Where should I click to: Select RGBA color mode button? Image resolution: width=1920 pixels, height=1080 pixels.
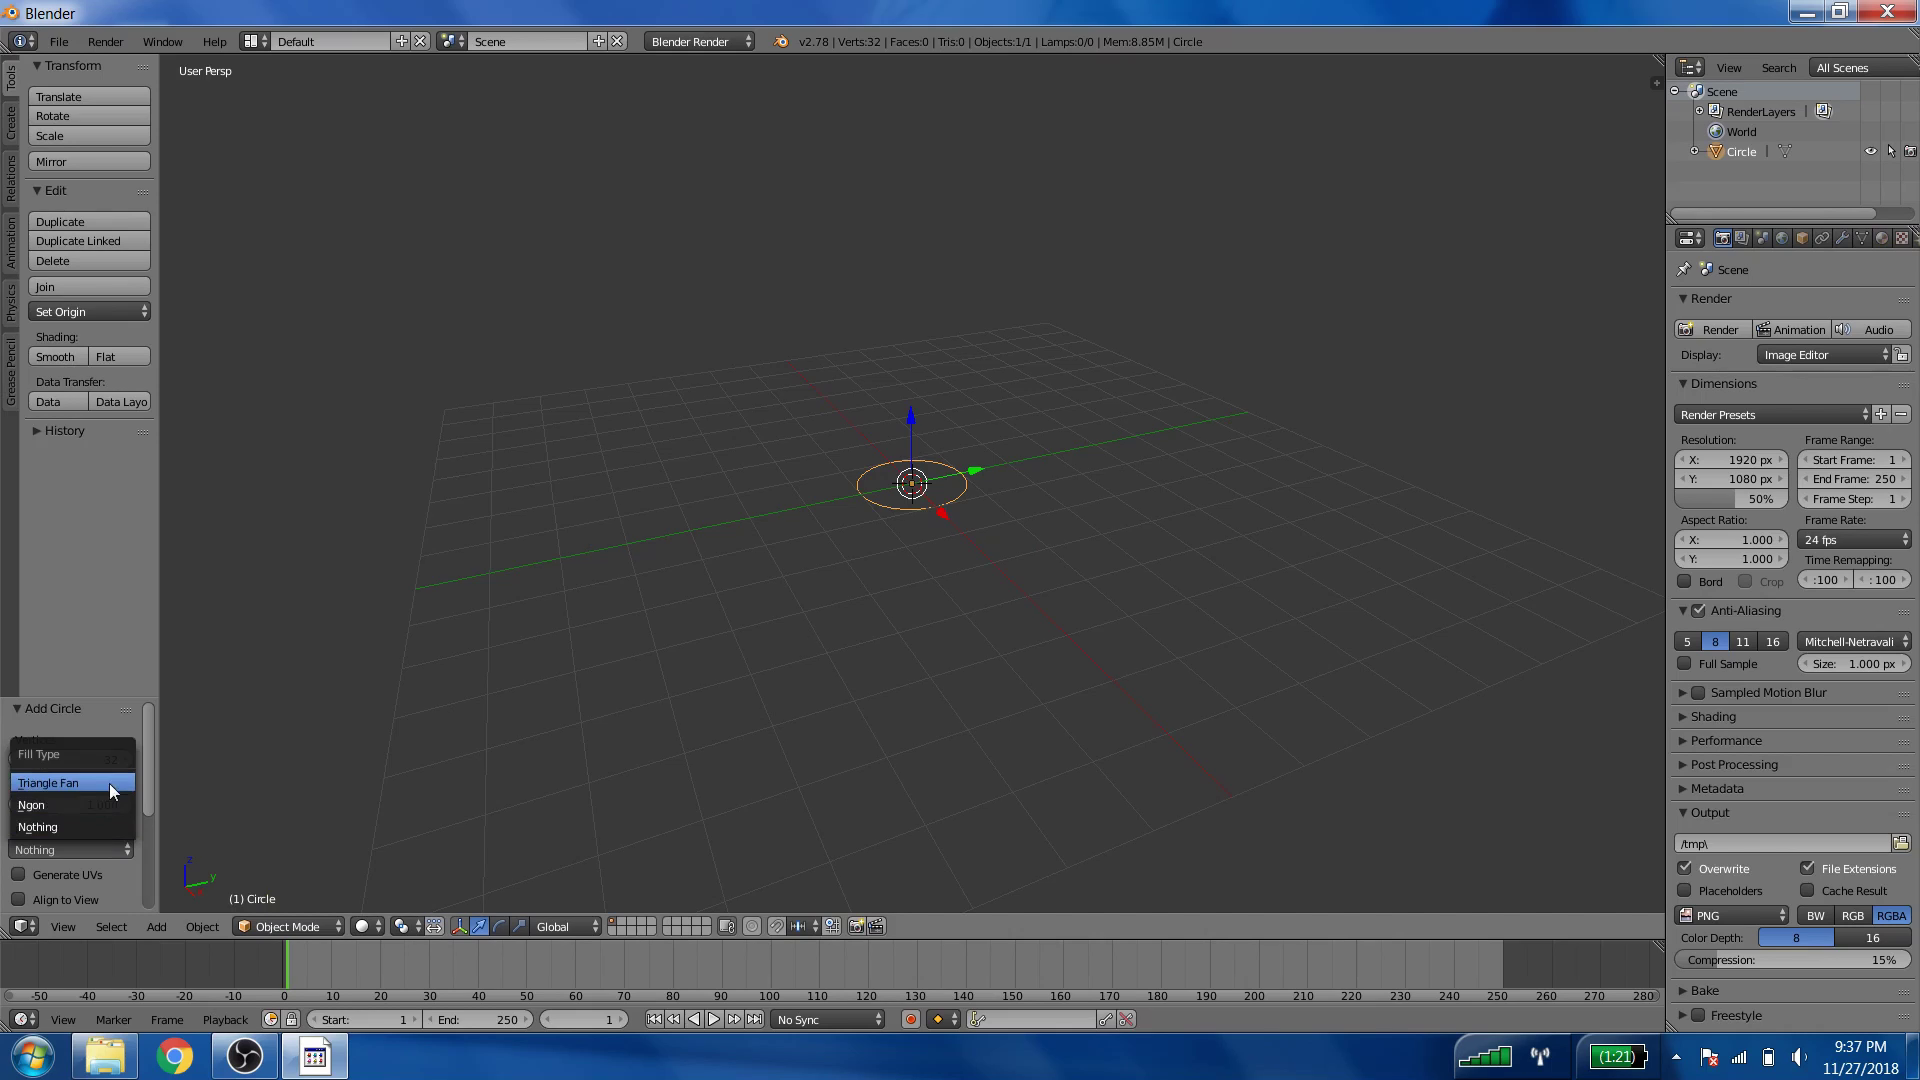point(1891,915)
